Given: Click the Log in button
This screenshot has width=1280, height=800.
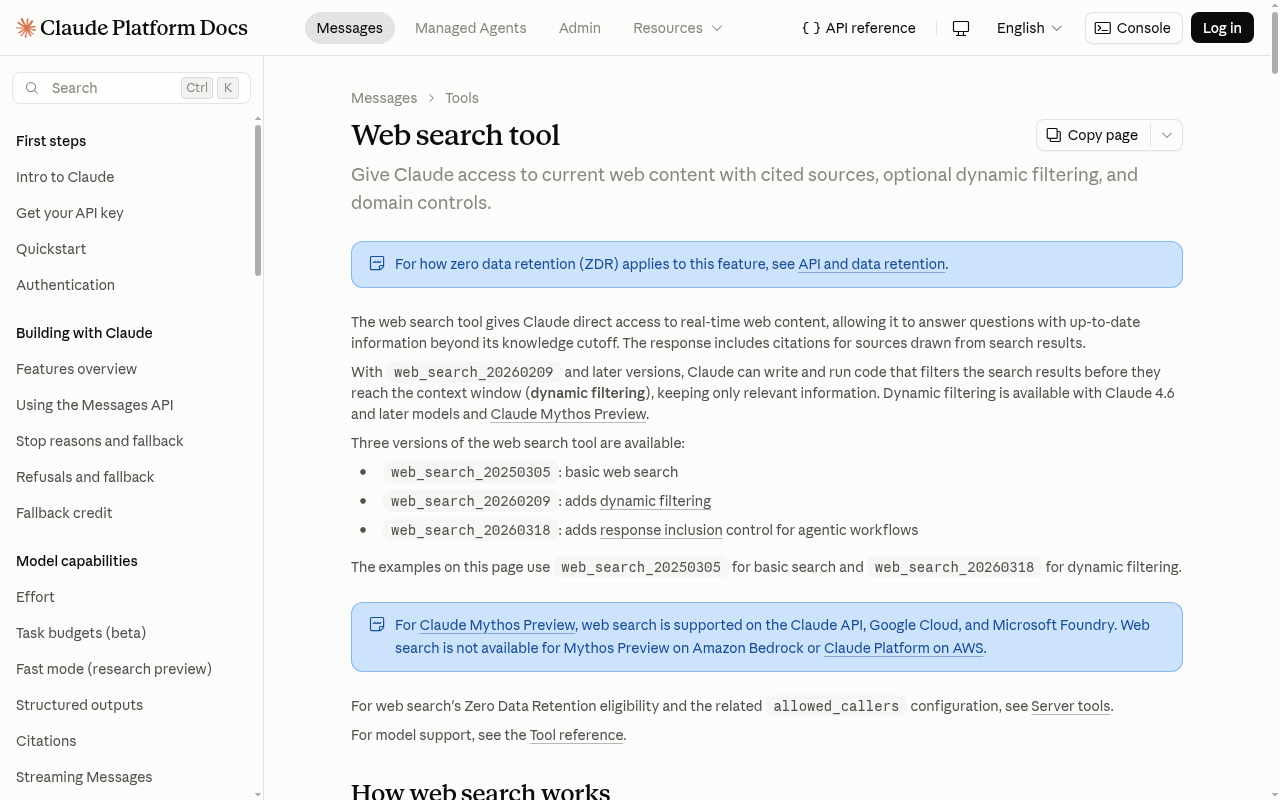Looking at the screenshot, I should click(1222, 28).
